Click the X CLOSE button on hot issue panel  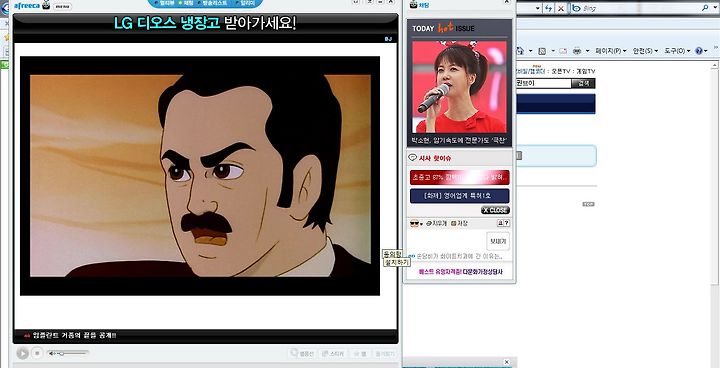point(495,210)
